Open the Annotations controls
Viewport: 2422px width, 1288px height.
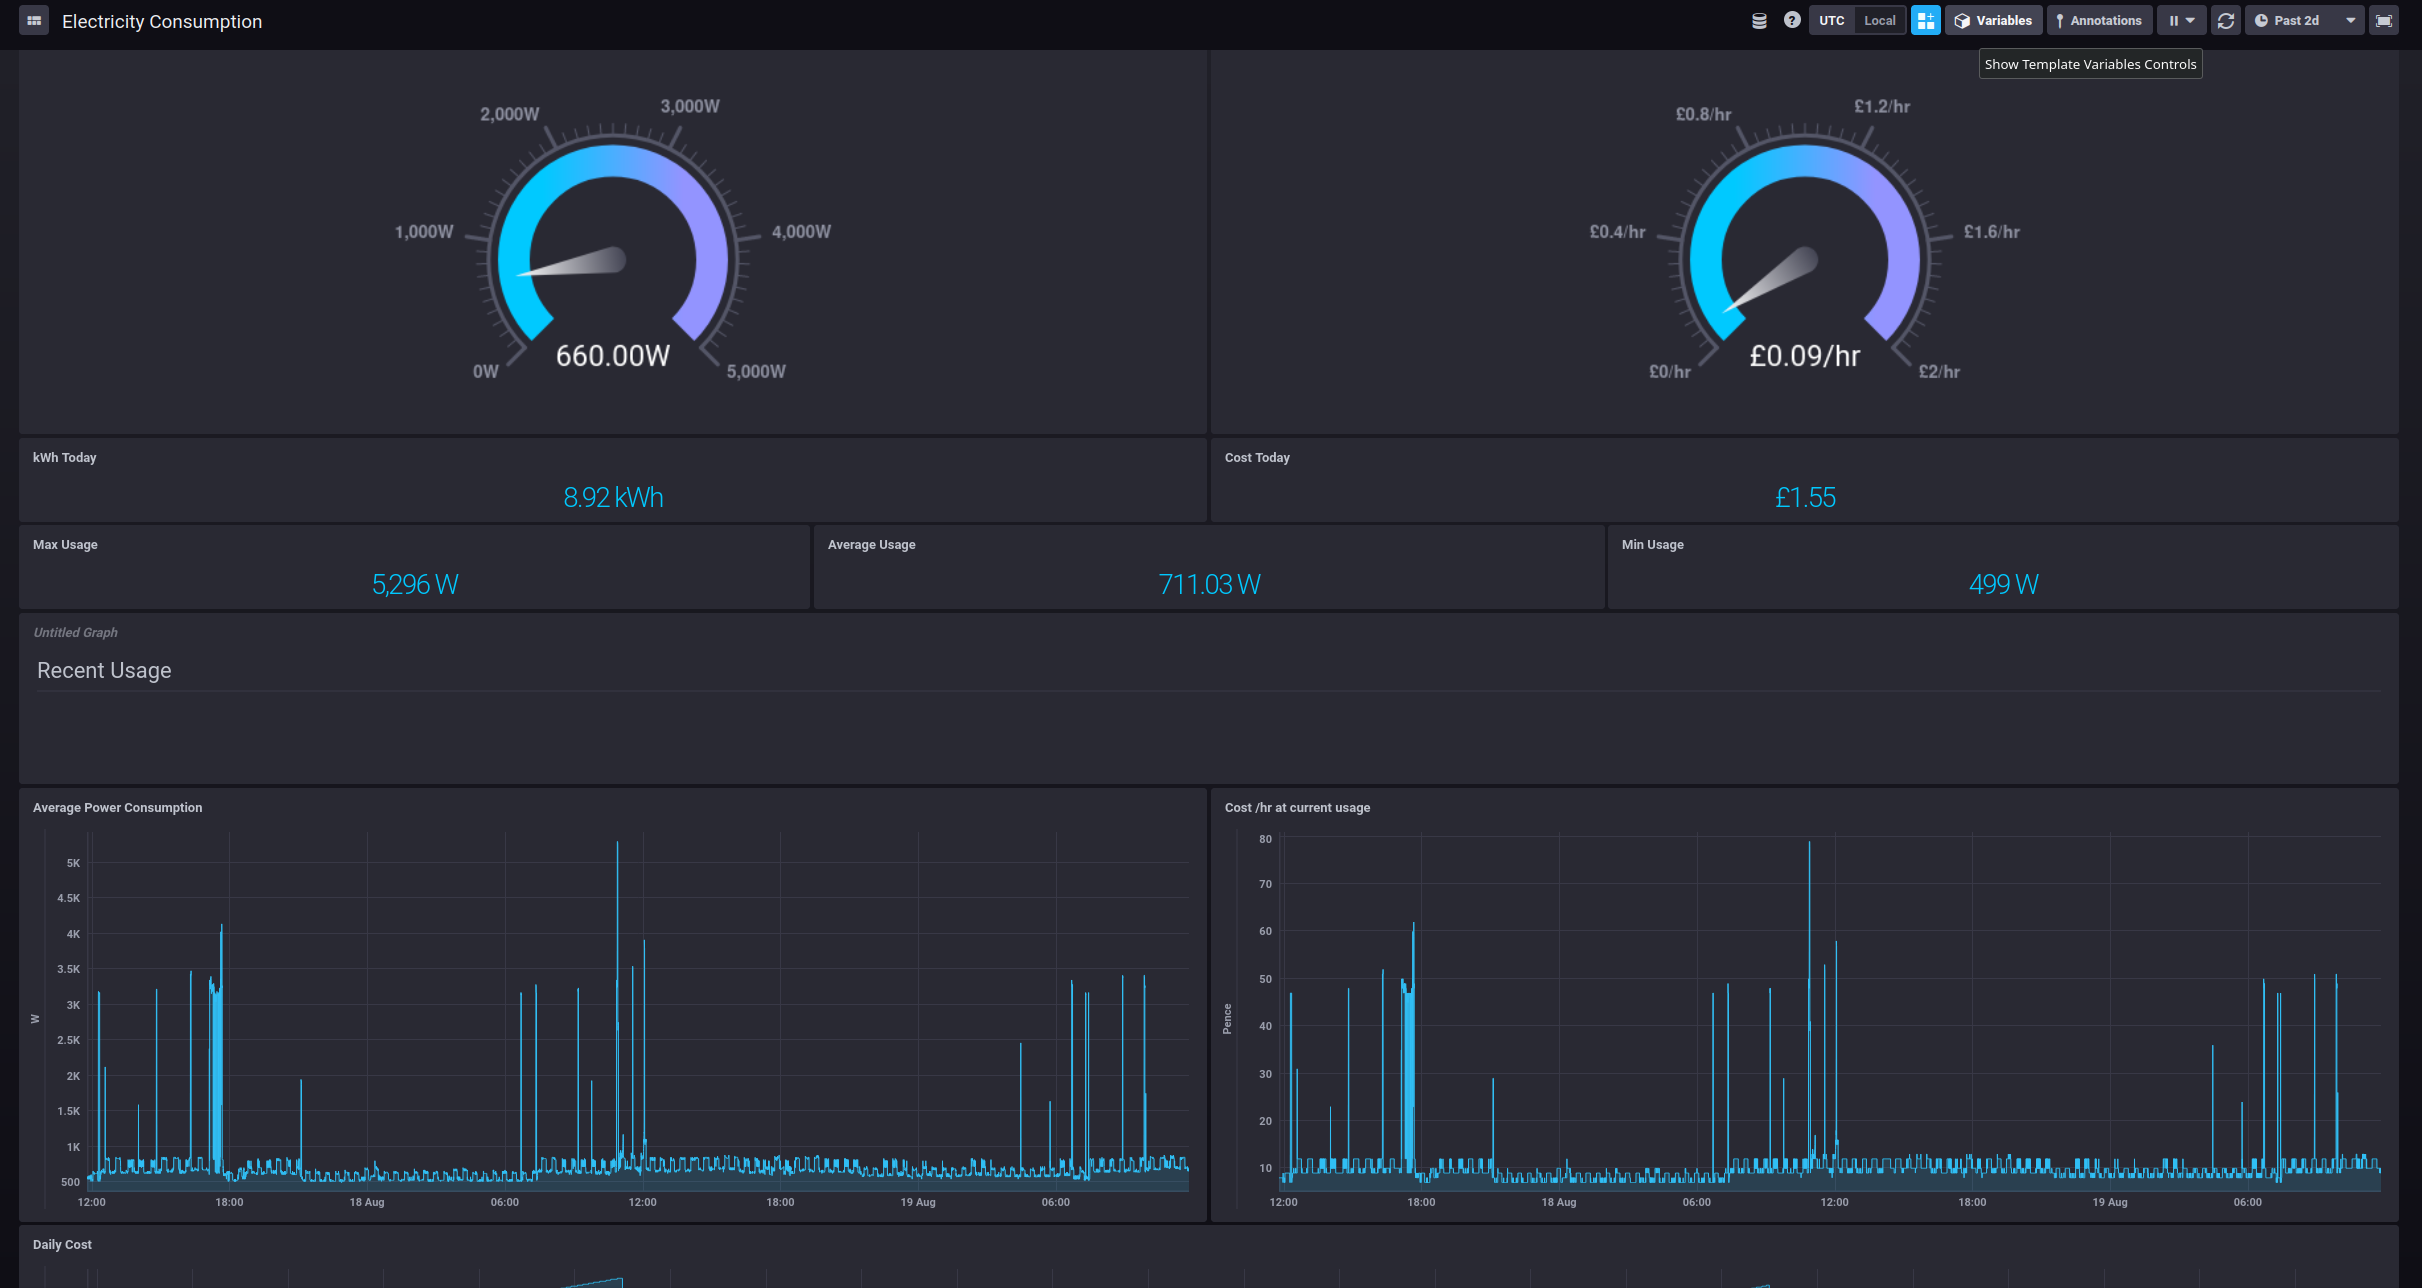click(2099, 20)
